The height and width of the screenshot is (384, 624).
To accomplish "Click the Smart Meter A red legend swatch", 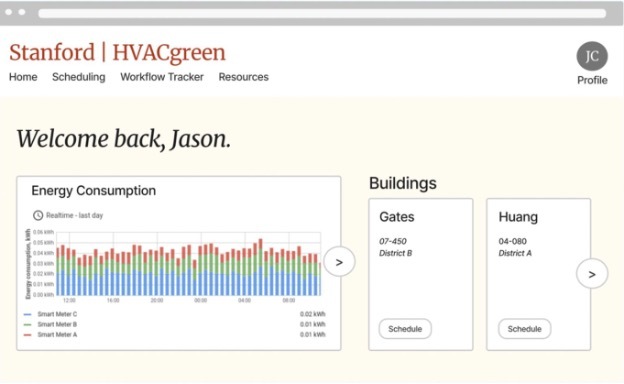I will (27, 335).
